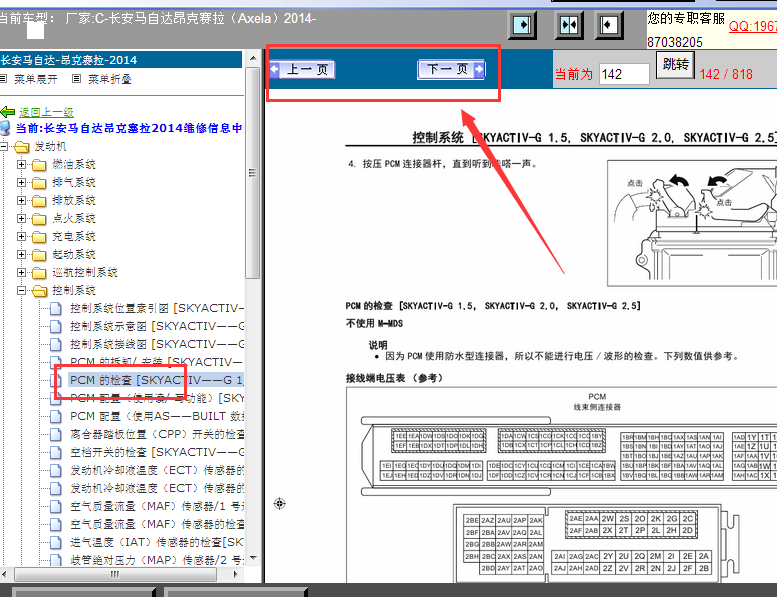777x597 pixels.
Task: Select the 起动系统 folder icon
Action: click(x=39, y=255)
